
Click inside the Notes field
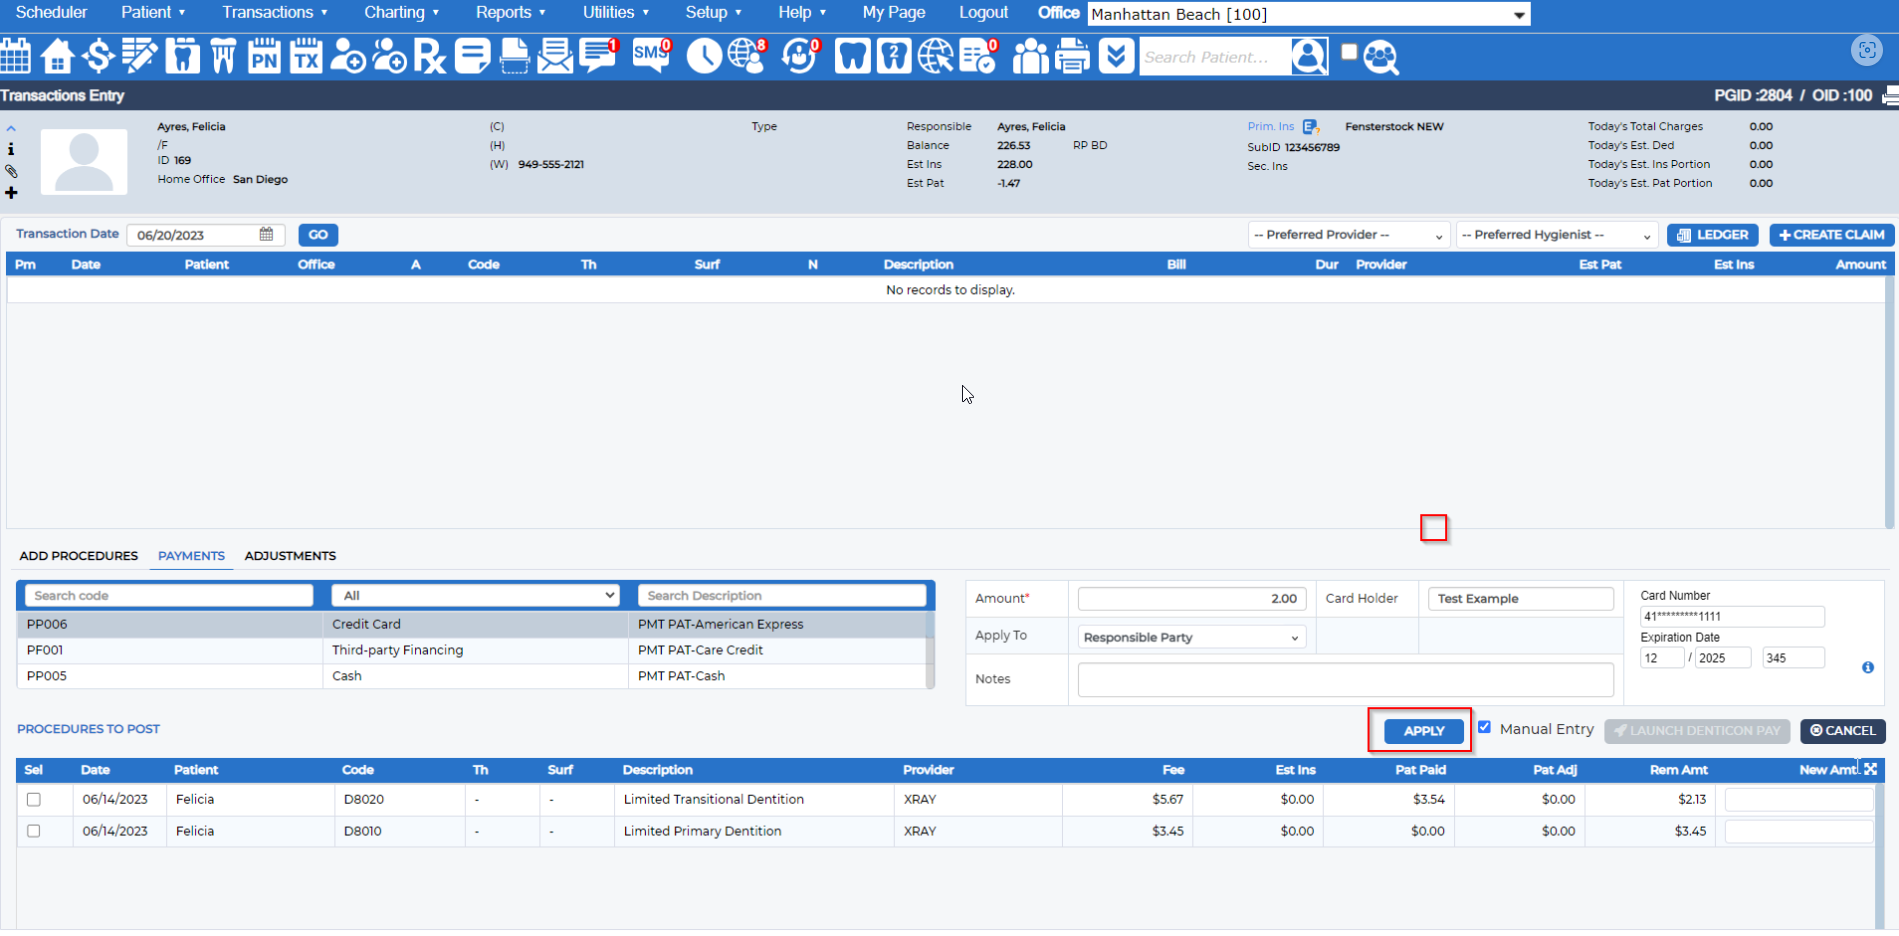coord(1345,679)
